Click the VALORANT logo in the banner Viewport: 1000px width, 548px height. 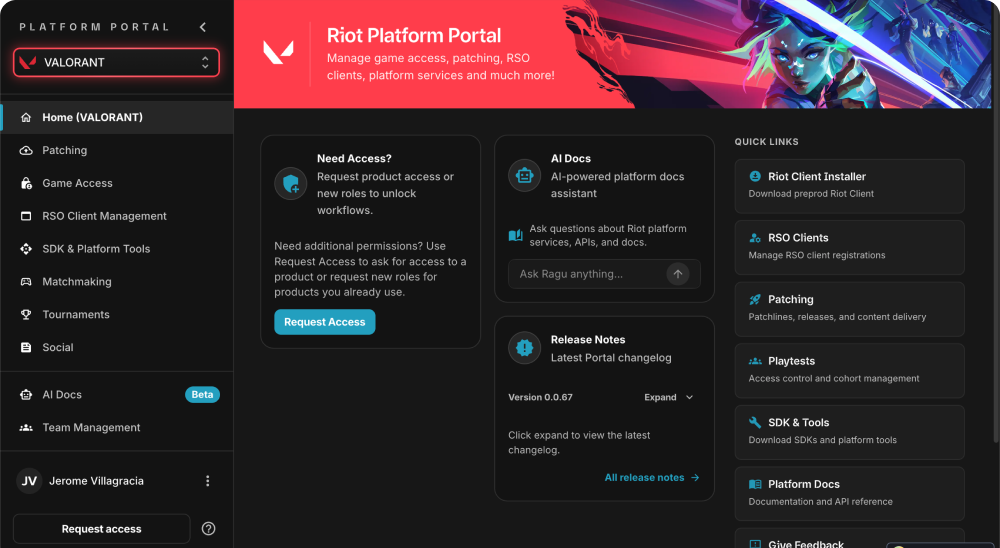[x=278, y=52]
